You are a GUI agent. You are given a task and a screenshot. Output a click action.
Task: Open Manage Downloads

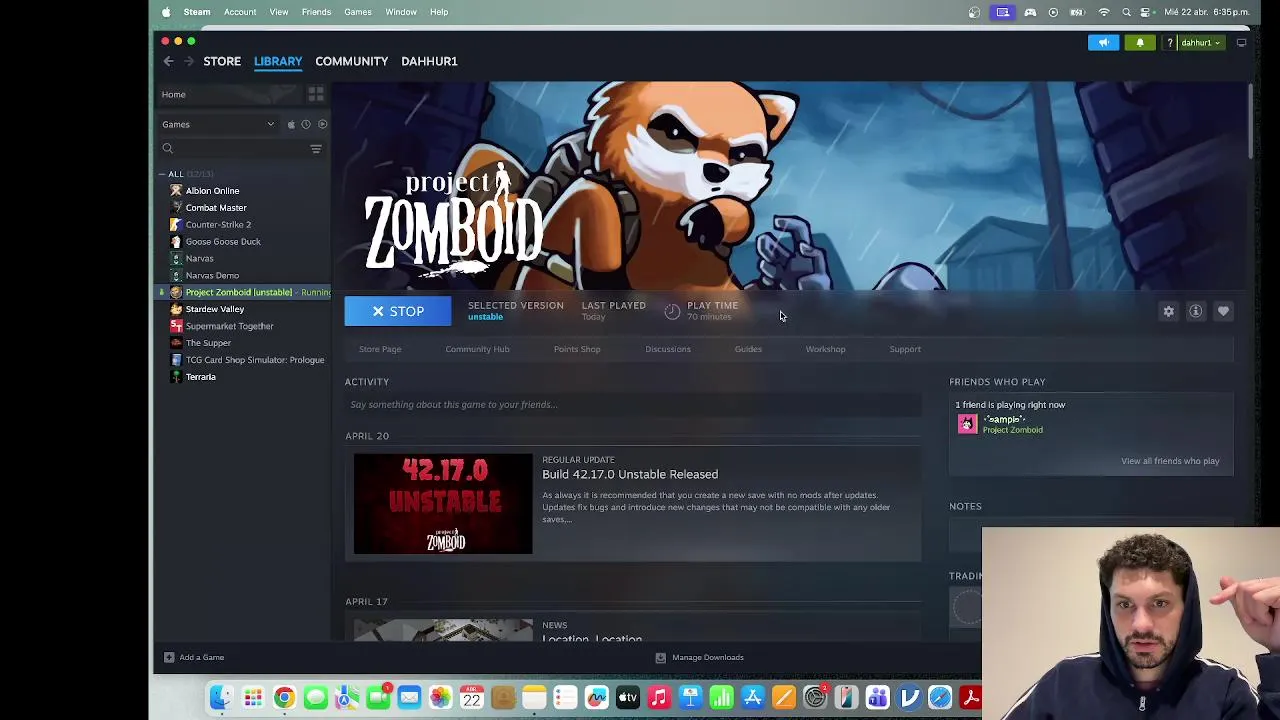(699, 657)
